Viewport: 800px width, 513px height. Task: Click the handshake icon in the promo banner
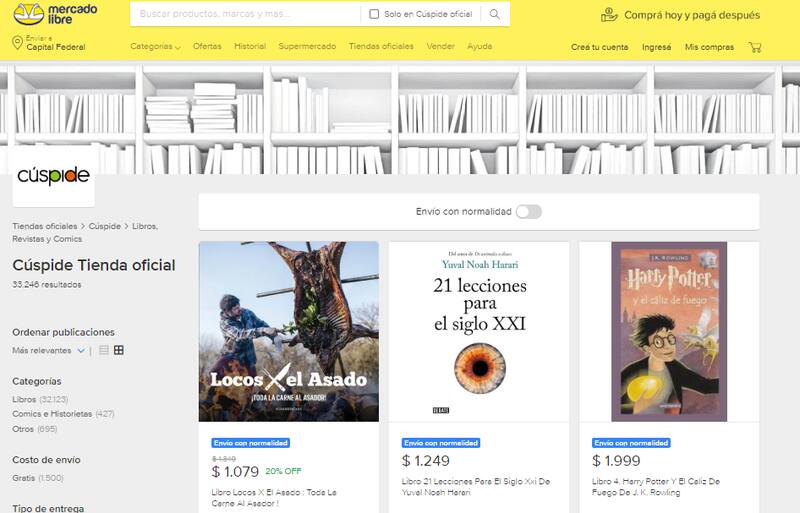(609, 15)
